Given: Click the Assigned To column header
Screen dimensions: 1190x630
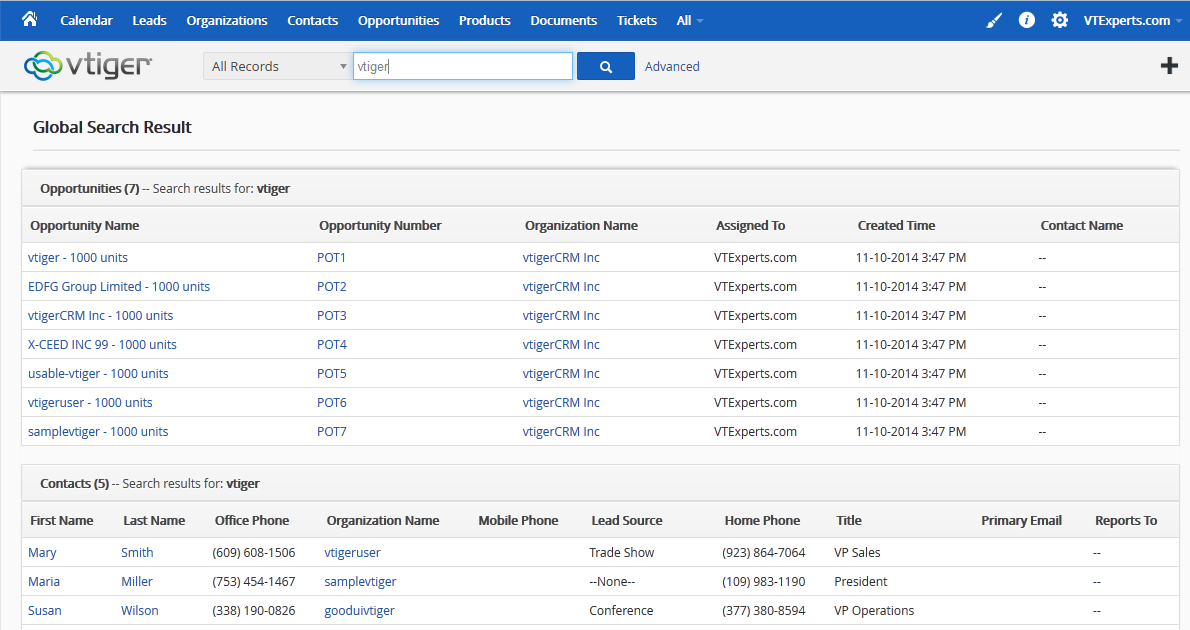Looking at the screenshot, I should tap(751, 225).
